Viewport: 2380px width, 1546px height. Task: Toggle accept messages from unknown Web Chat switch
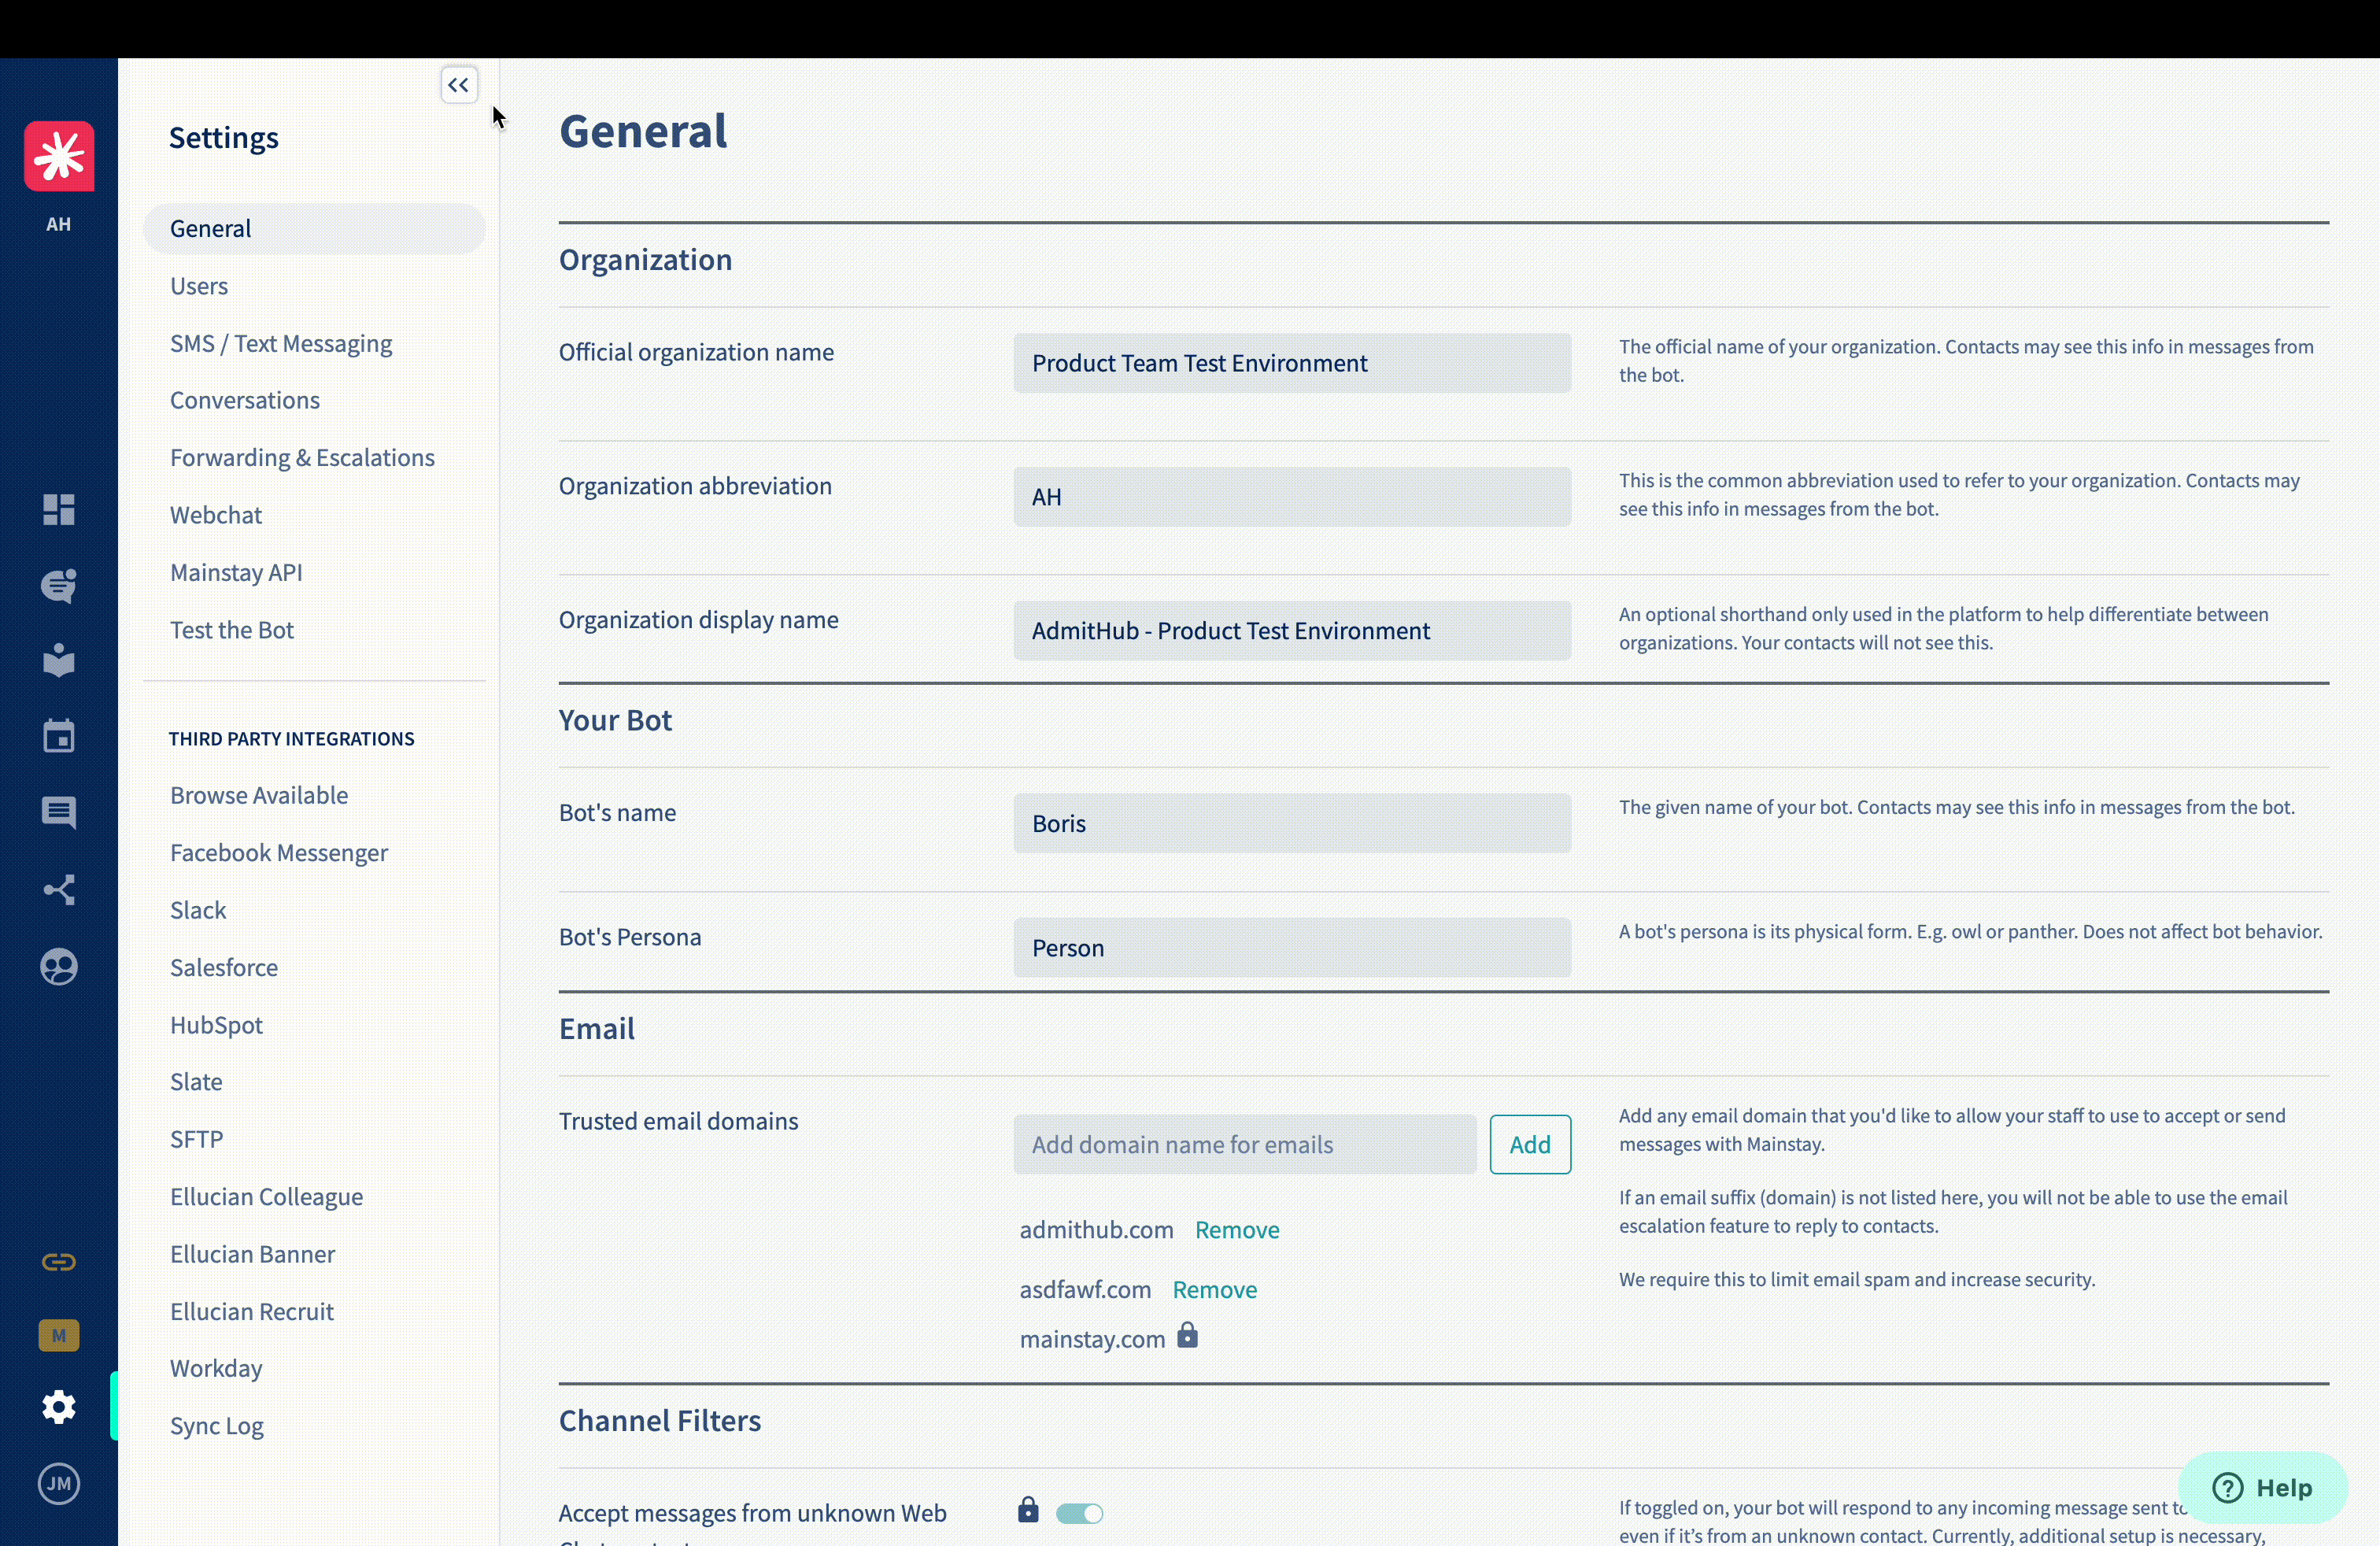click(x=1079, y=1513)
